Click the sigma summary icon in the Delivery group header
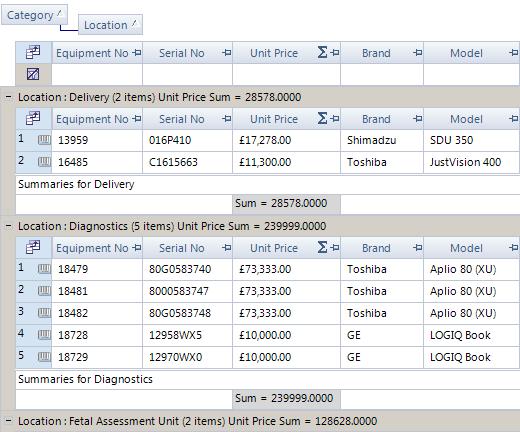Screen dimensions: 520x432 [x=322, y=118]
